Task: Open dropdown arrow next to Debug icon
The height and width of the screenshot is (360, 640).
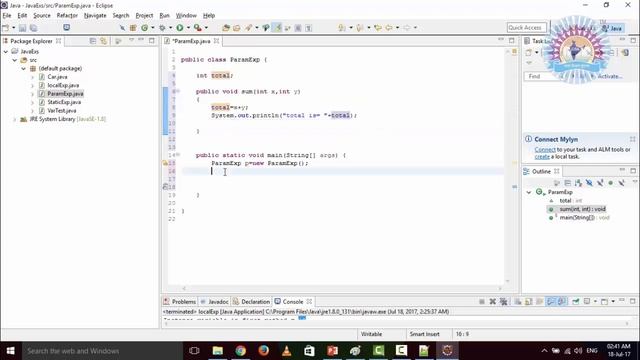Action: (171, 28)
